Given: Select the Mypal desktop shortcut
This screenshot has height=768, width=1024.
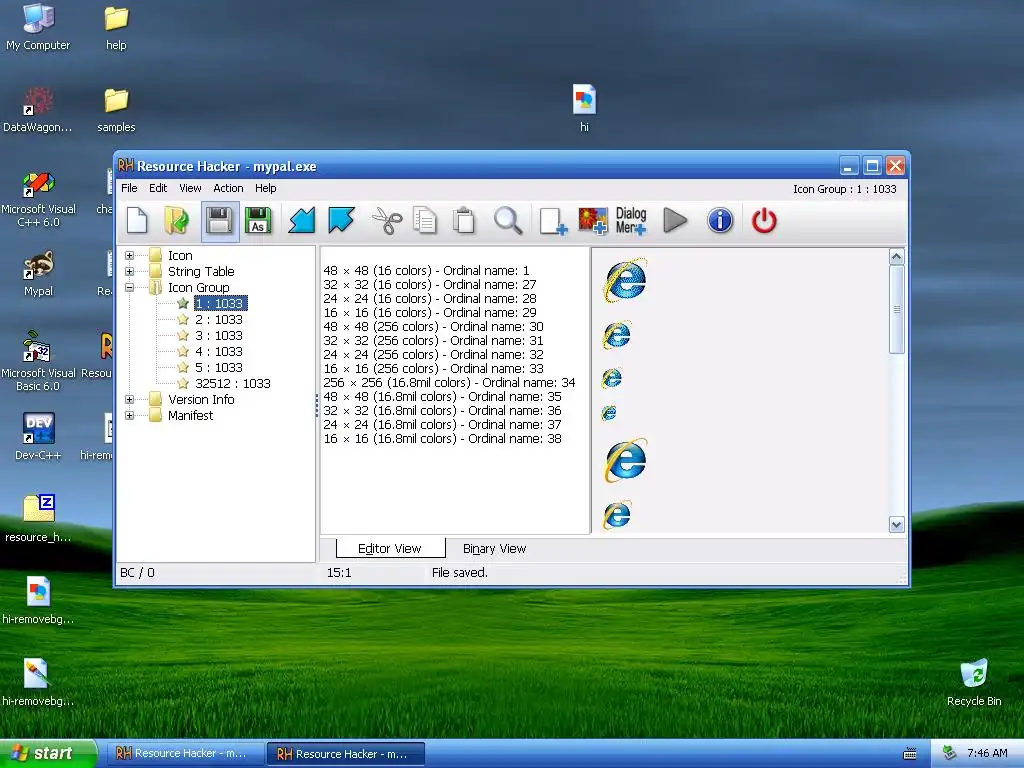Looking at the screenshot, I should click(38, 273).
